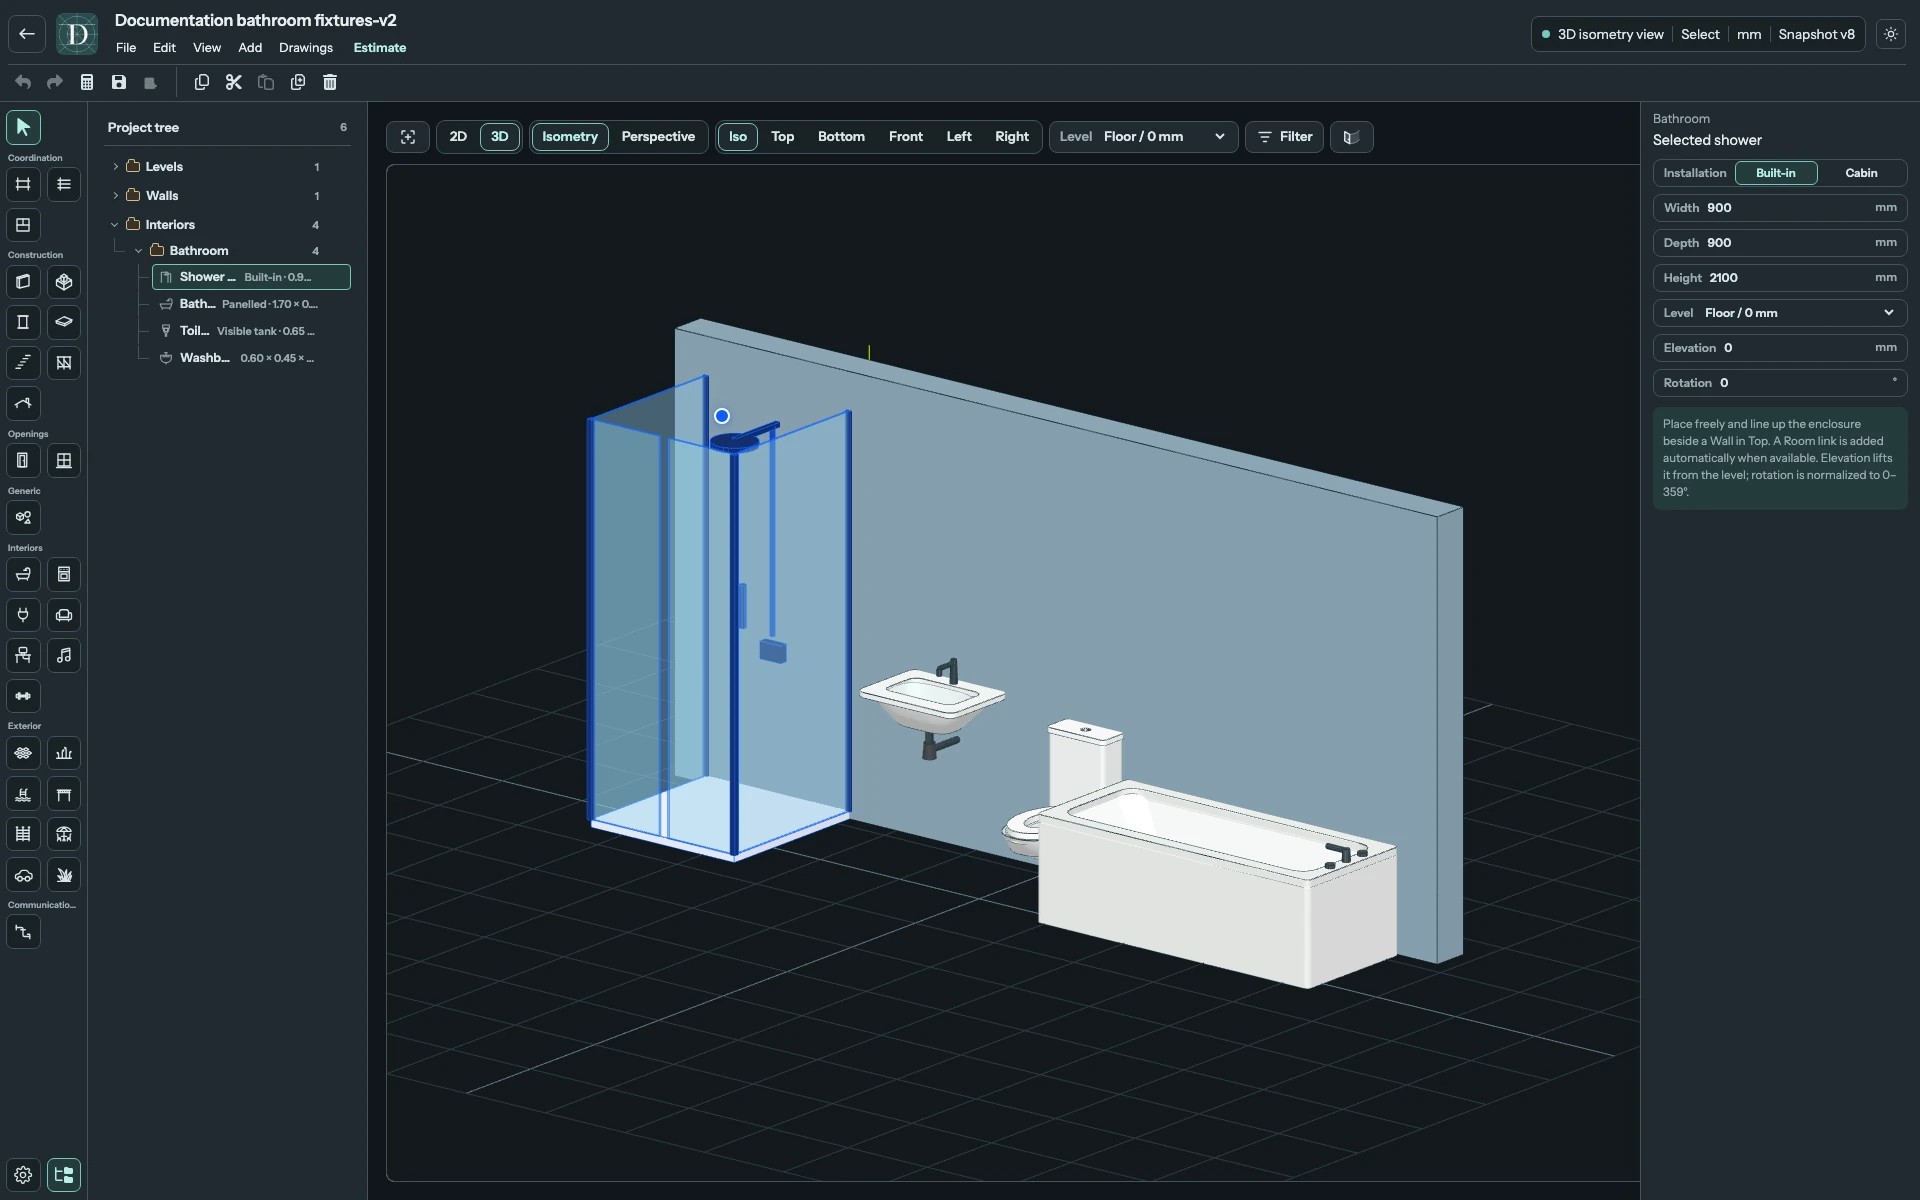Delete selection with the trash icon
Screen dimensions: 1920x1200
pos(330,82)
